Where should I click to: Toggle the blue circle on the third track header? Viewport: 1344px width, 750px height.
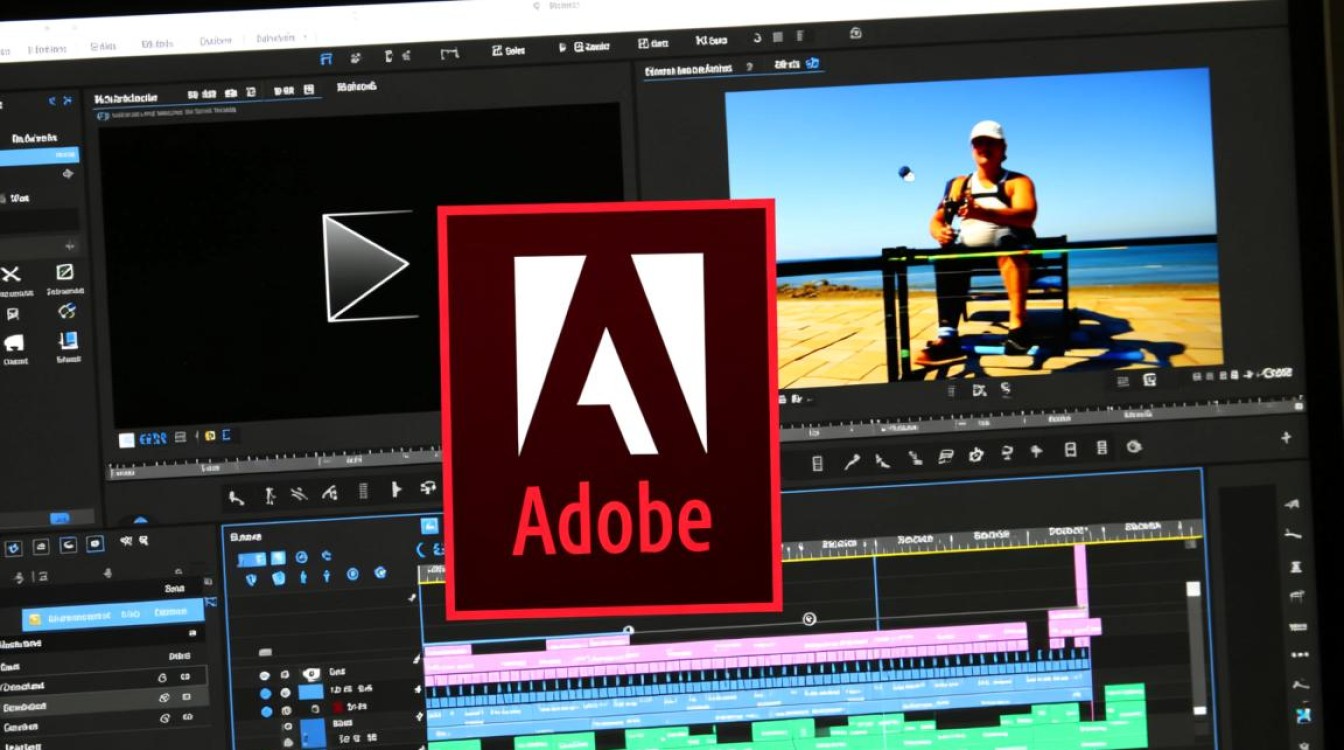[x=266, y=712]
